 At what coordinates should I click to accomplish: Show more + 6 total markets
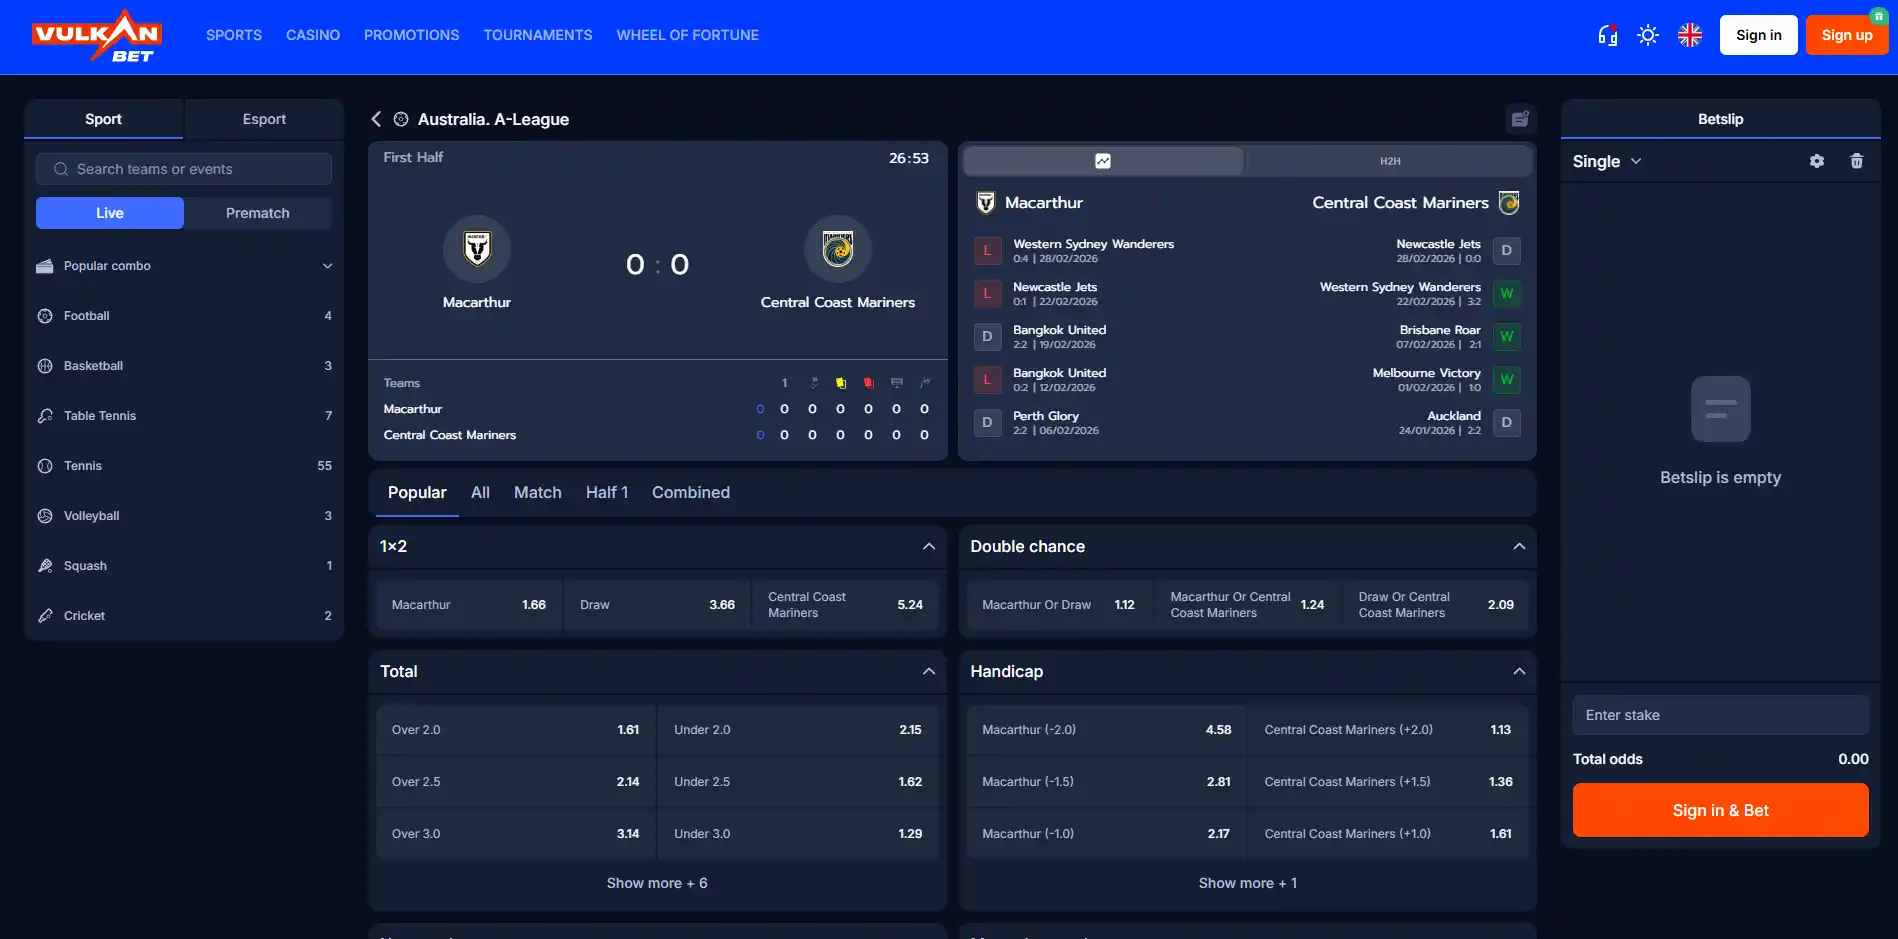pos(657,883)
